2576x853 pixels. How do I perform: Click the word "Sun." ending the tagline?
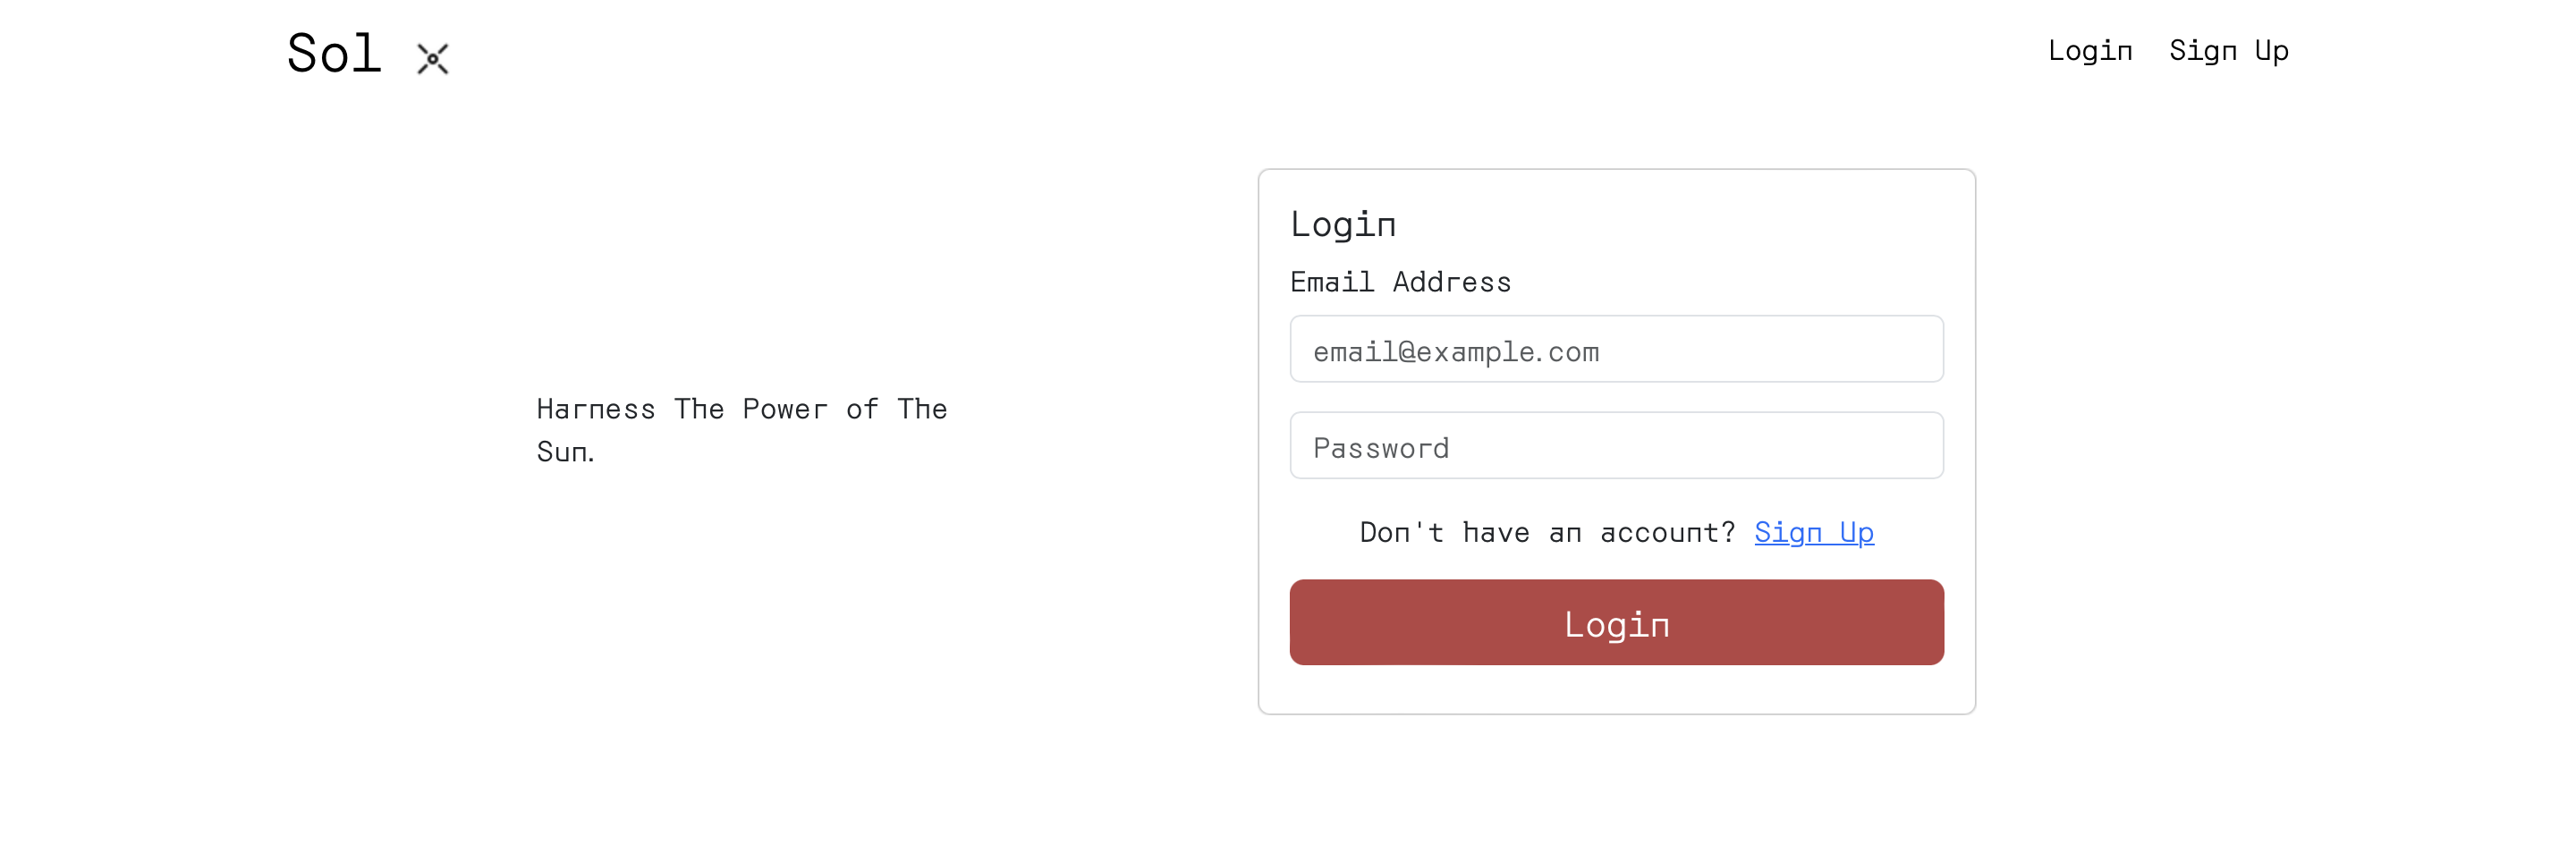click(565, 452)
